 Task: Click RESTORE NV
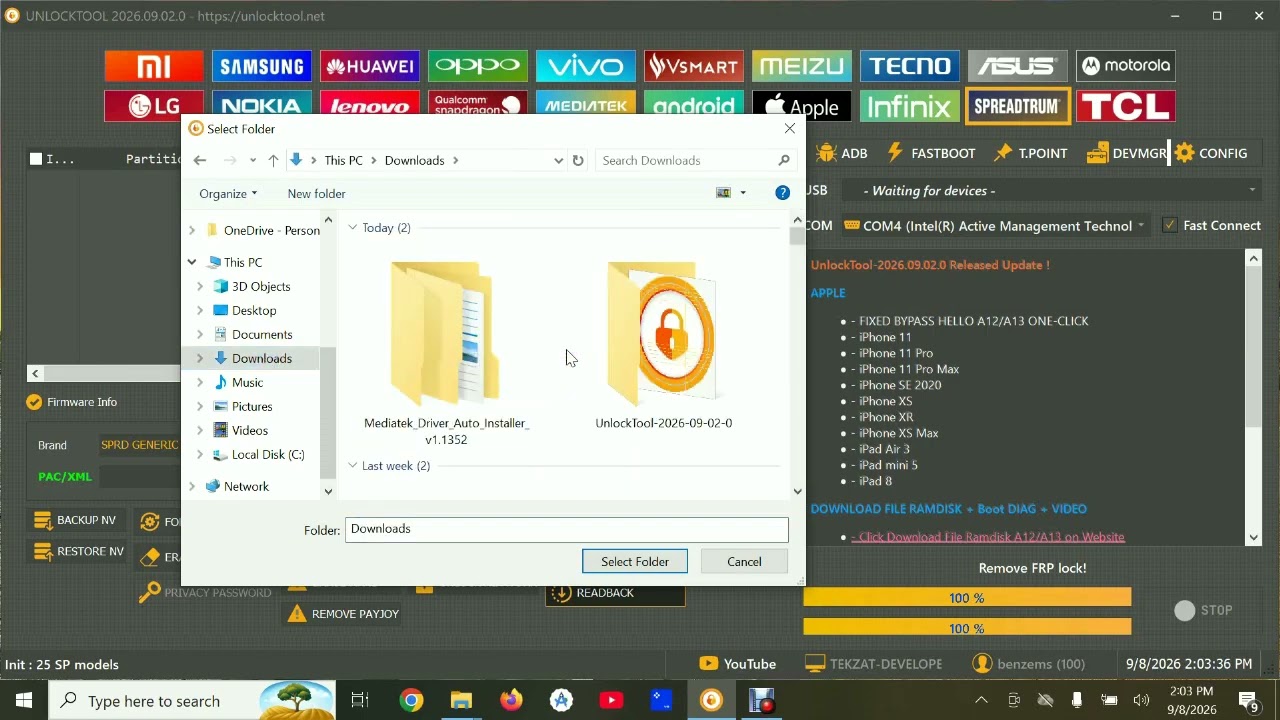[x=78, y=551]
